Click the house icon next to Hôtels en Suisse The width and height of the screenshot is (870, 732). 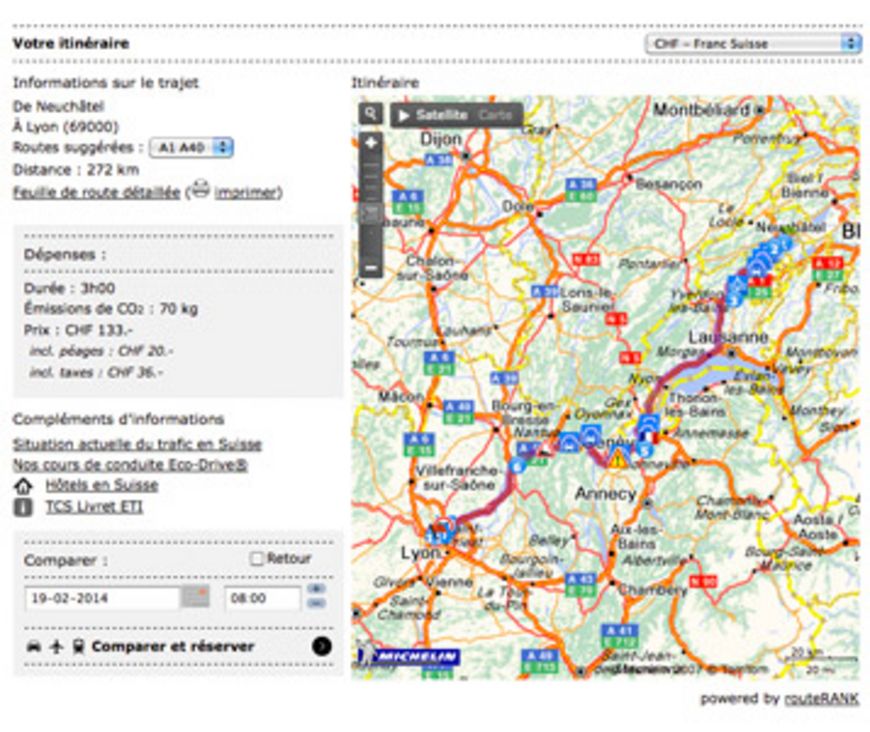pyautogui.click(x=23, y=486)
